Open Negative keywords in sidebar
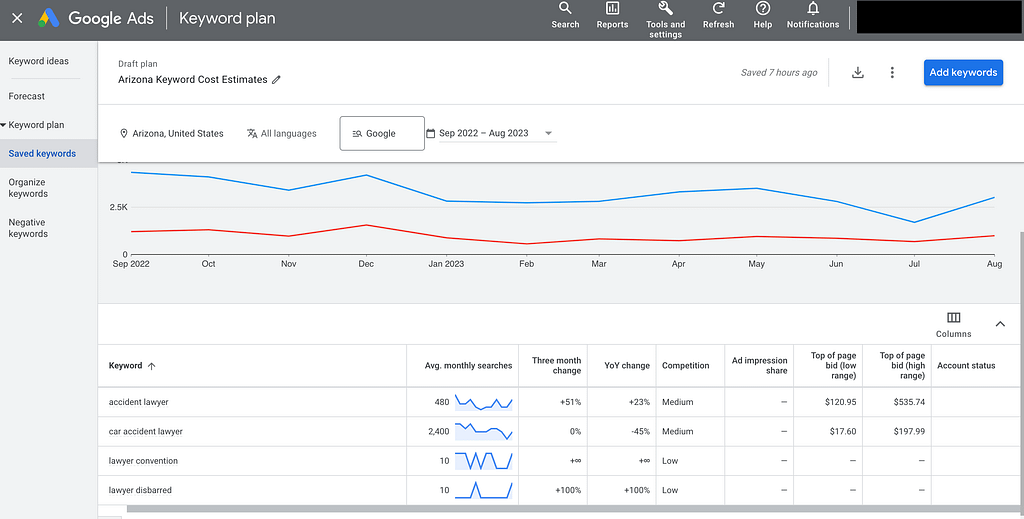1024x519 pixels. pos(28,228)
